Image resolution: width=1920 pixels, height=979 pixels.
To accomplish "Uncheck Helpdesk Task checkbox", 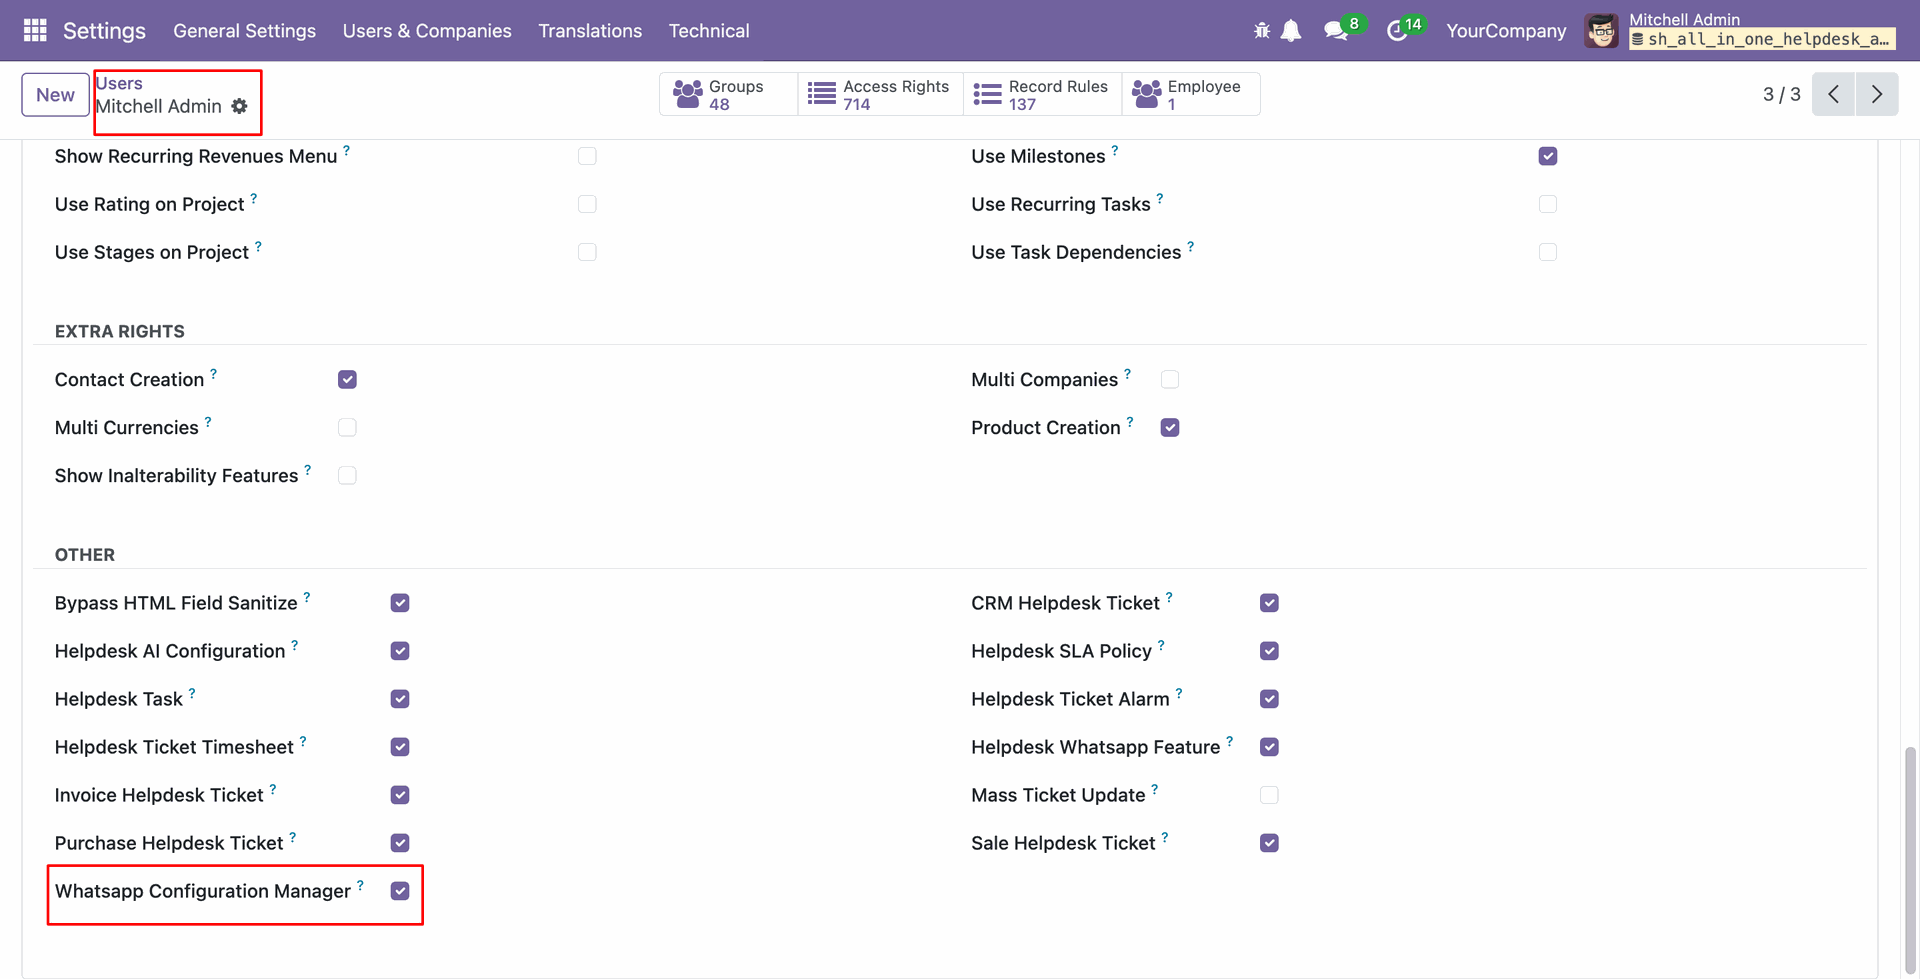I will pyautogui.click(x=400, y=699).
